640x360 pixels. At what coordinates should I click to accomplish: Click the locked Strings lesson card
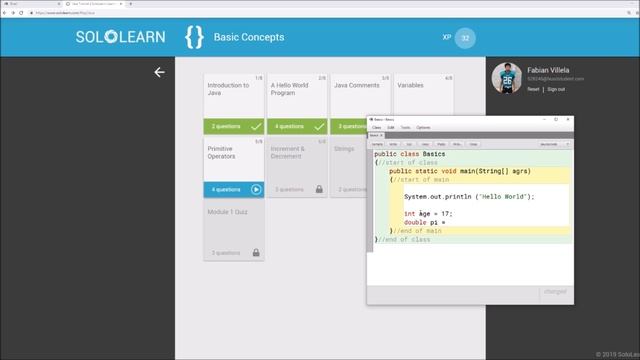point(349,167)
